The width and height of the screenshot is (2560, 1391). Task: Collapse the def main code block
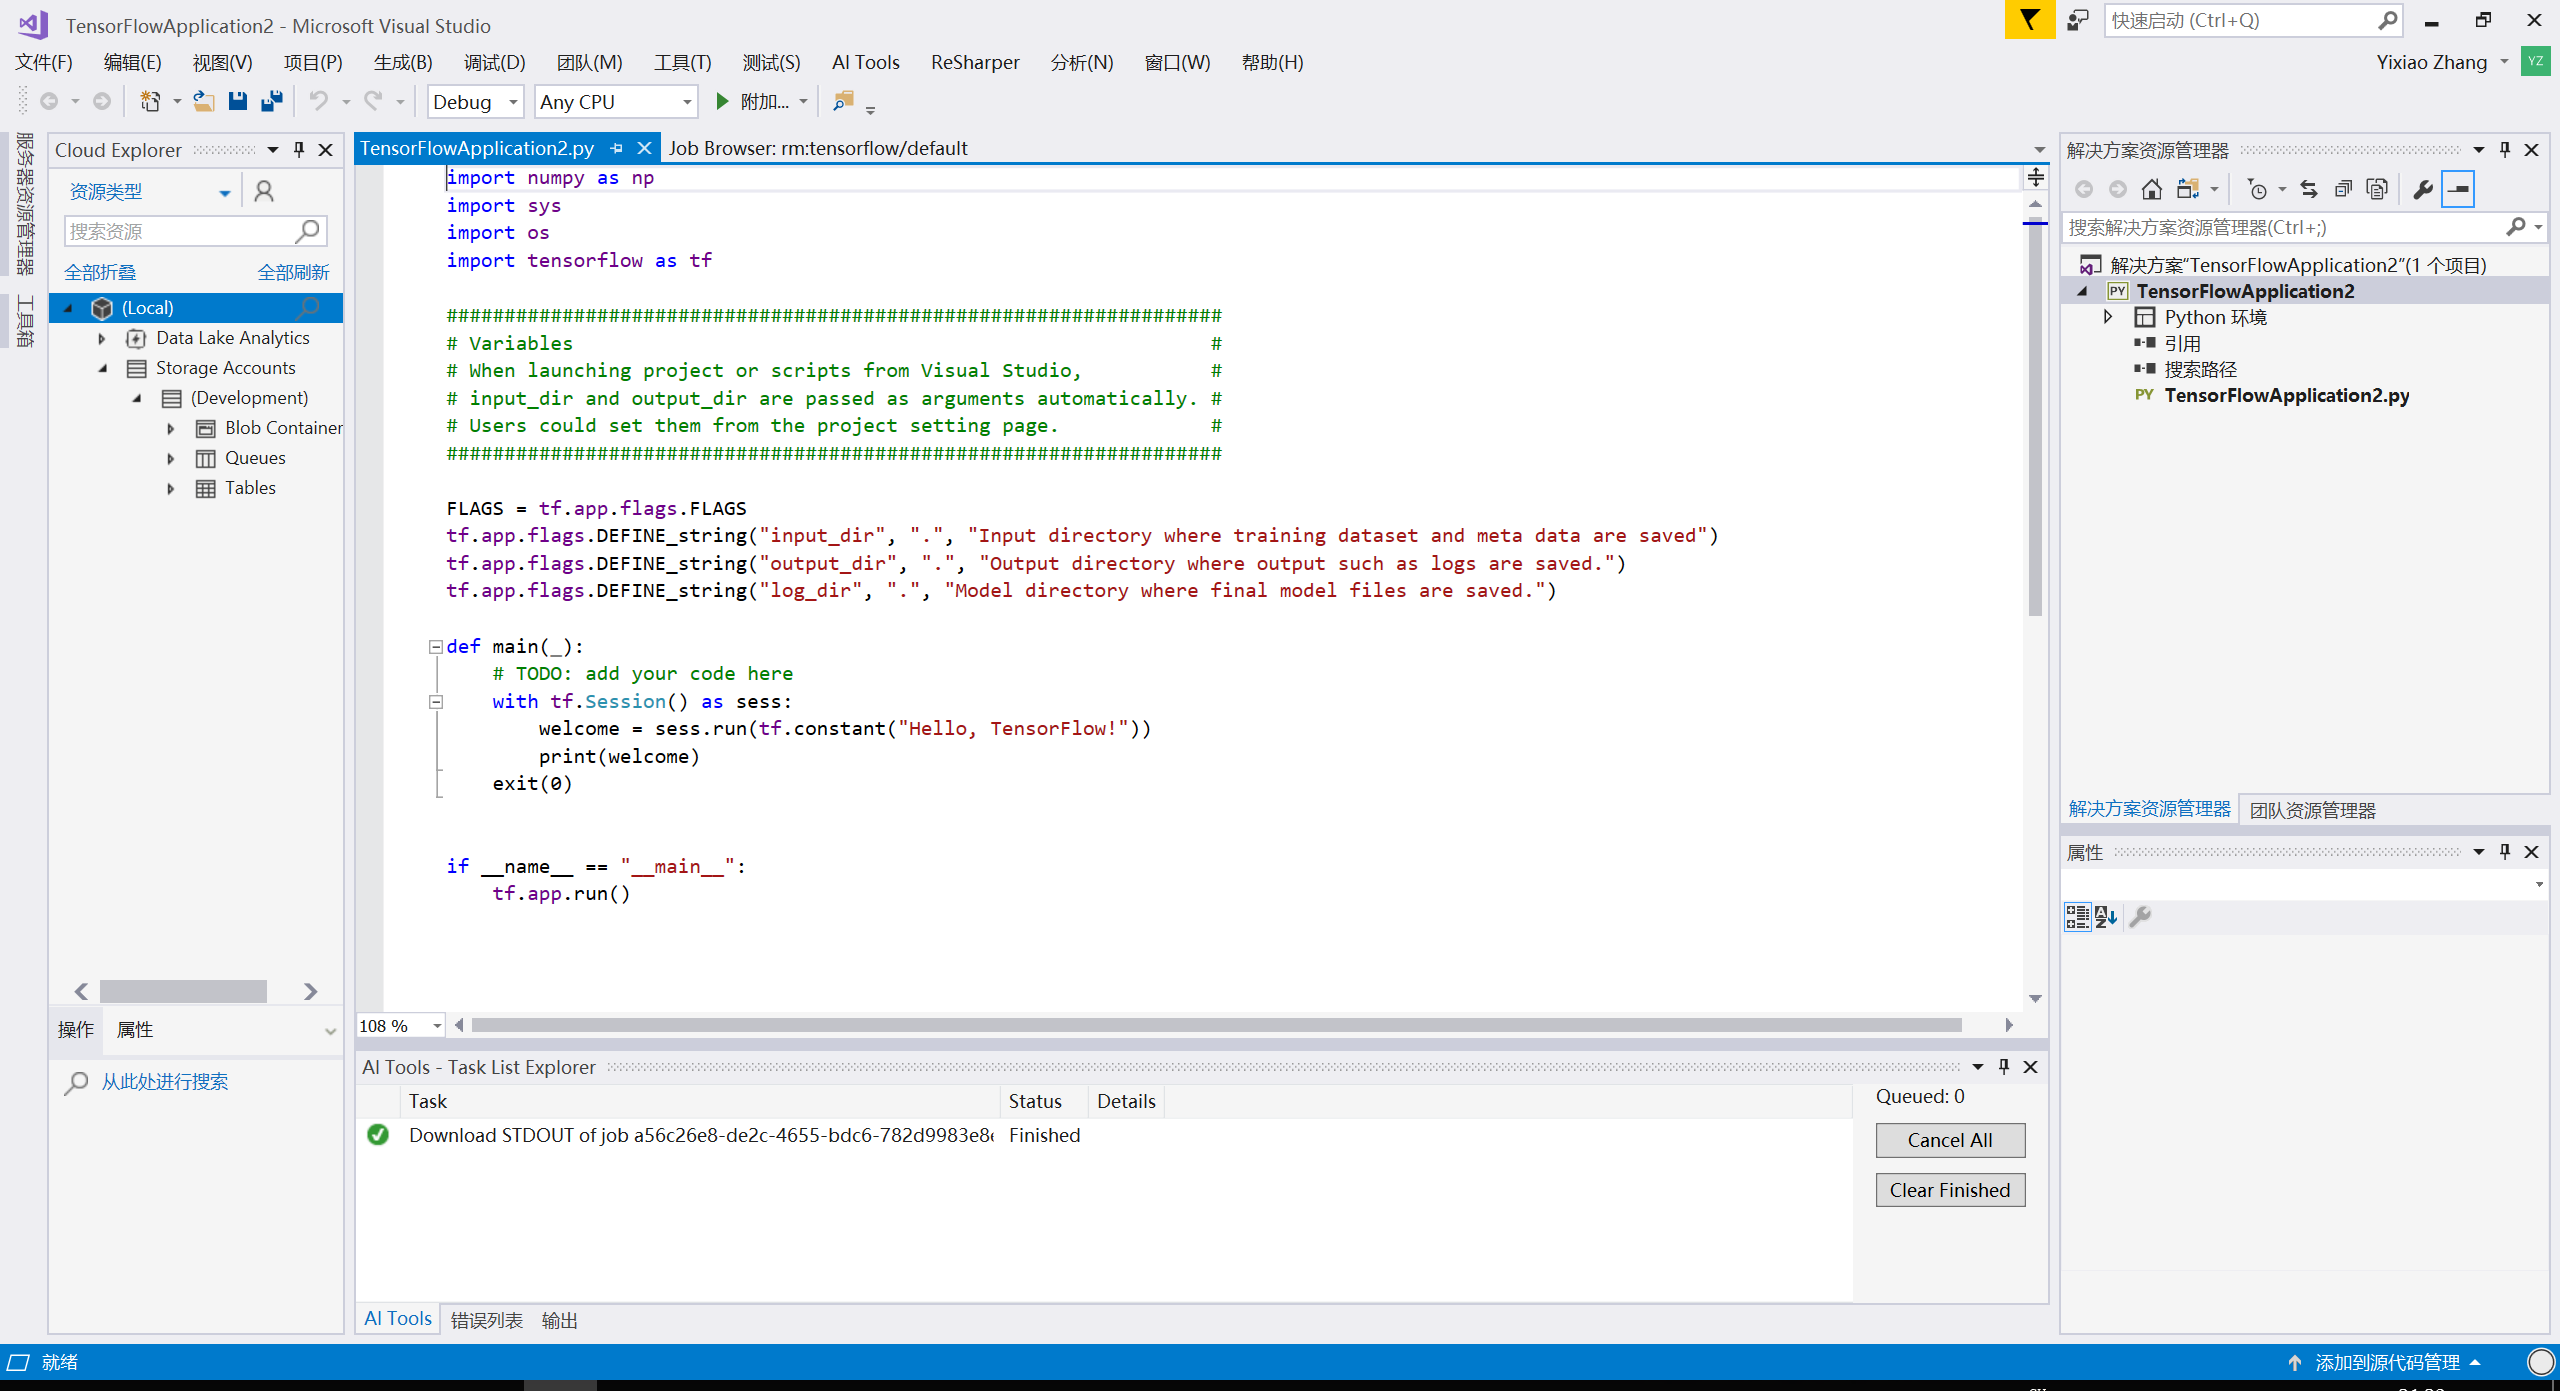(x=436, y=647)
